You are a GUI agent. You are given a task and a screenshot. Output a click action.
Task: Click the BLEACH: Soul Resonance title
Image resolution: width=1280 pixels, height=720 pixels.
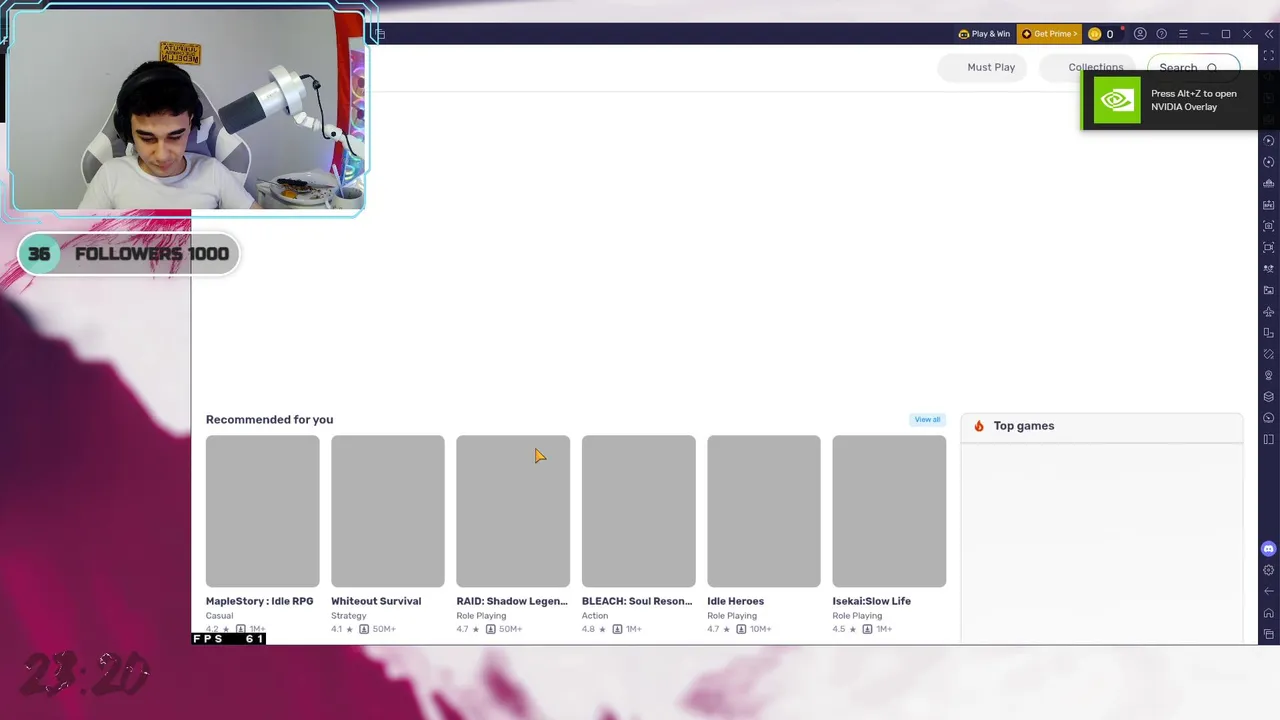pos(637,601)
